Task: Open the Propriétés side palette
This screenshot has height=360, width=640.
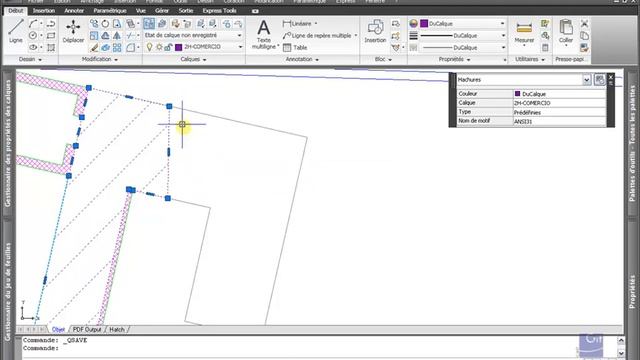Action: click(632, 291)
